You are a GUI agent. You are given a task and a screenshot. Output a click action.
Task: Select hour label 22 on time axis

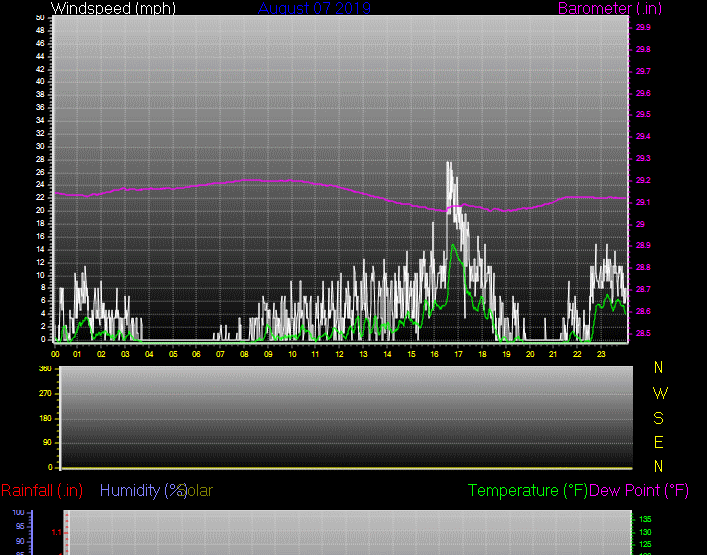click(x=577, y=354)
